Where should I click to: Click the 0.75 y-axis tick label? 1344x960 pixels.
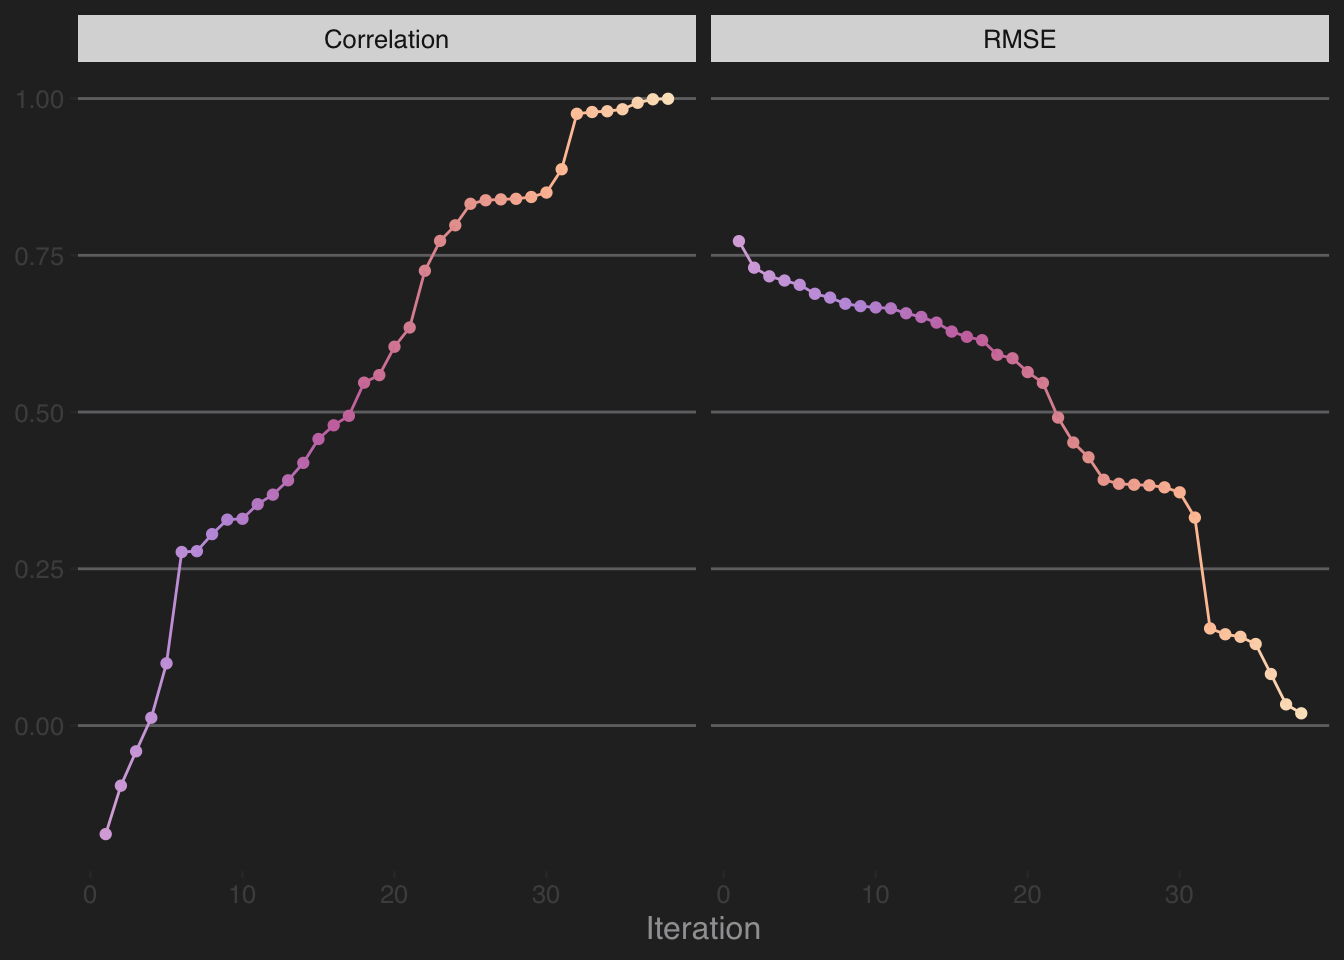click(x=39, y=256)
